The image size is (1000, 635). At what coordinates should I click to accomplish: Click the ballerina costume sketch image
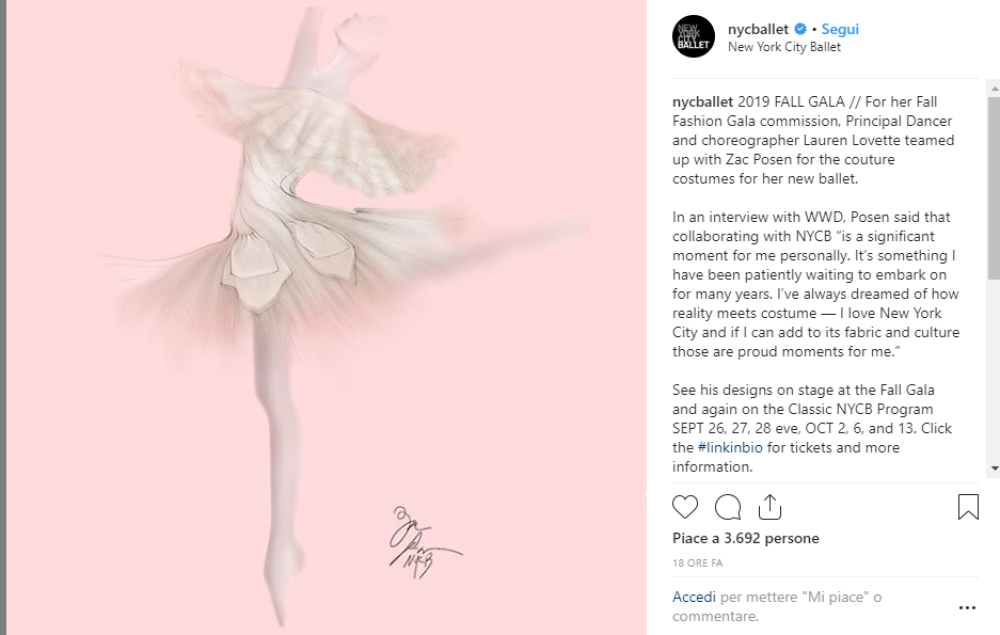click(x=327, y=318)
